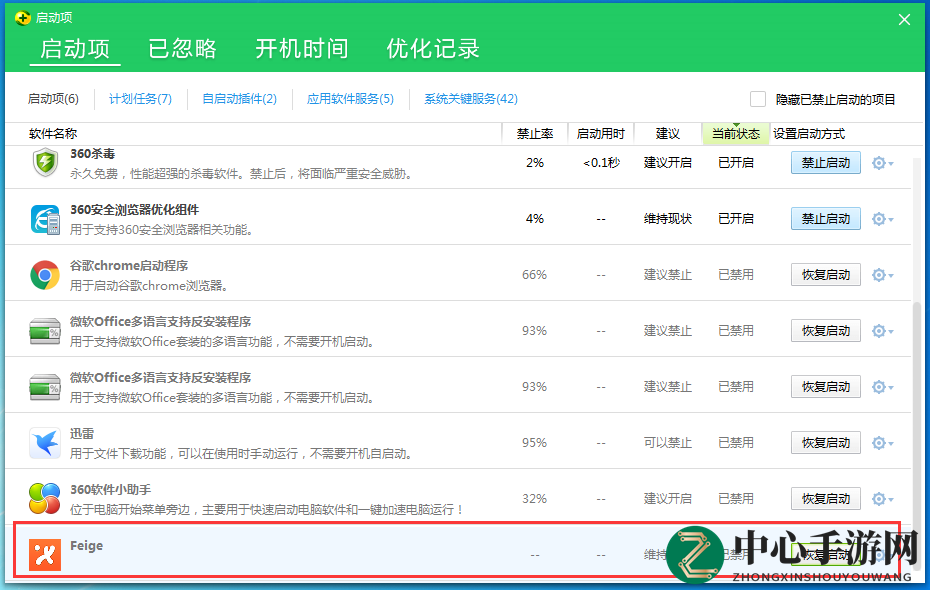Click 谷歌chrome启动程序 name text
The height and width of the screenshot is (590, 930).
pos(129,266)
